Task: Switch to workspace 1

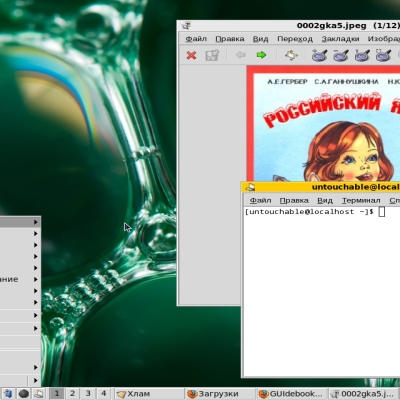Action: pyautogui.click(x=57, y=394)
